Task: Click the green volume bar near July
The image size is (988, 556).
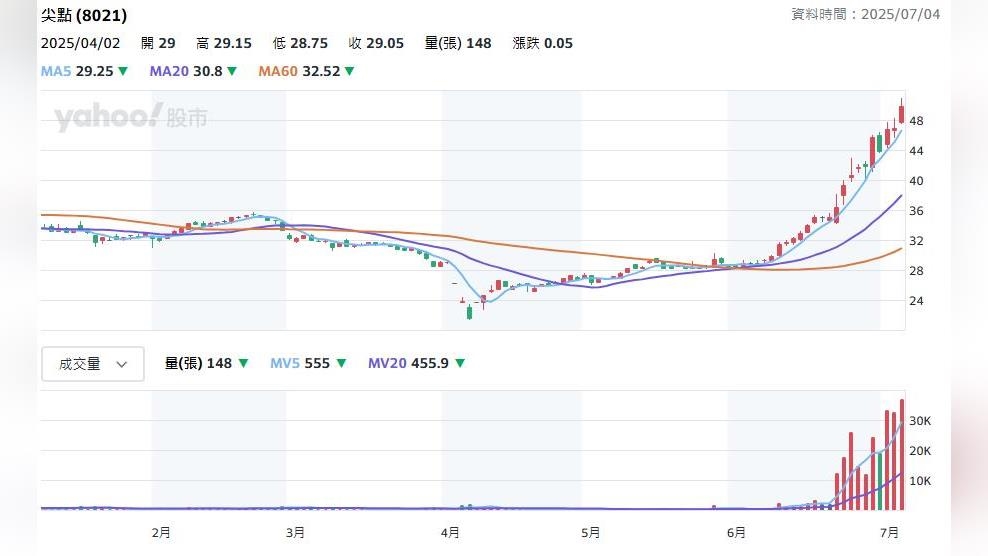Action: tap(880, 481)
